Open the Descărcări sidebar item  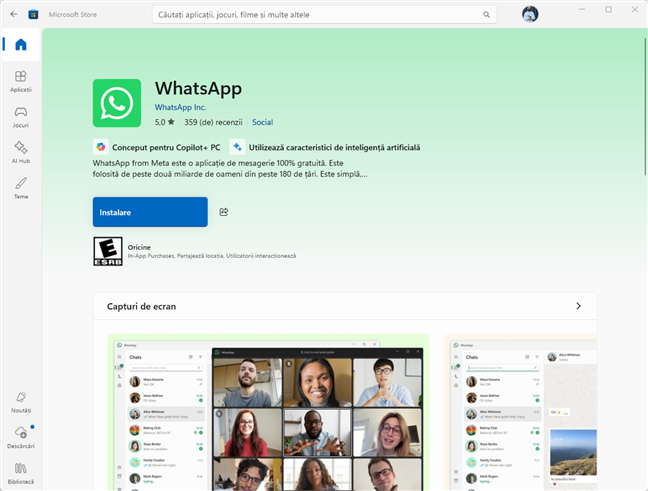pos(21,438)
